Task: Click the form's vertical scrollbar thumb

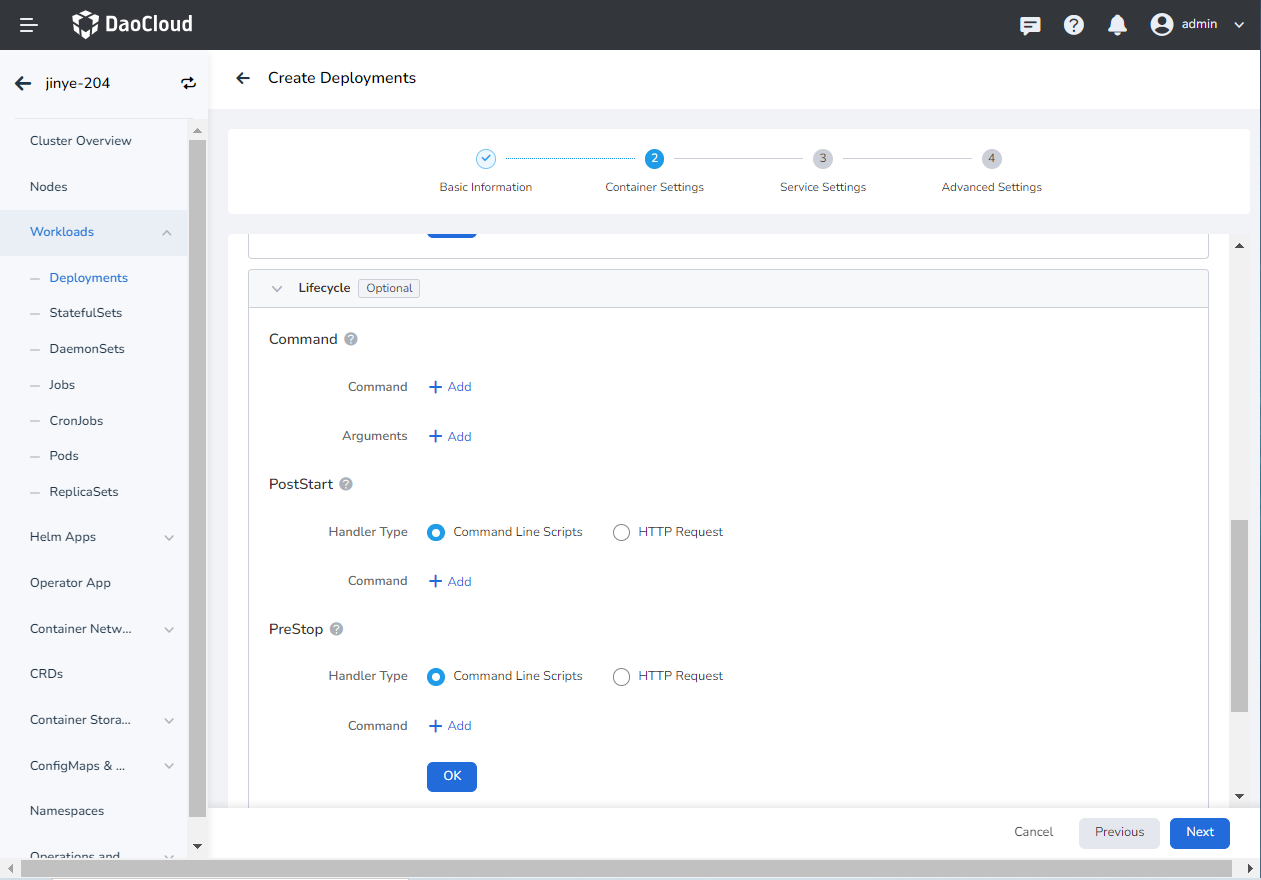Action: (x=1239, y=615)
